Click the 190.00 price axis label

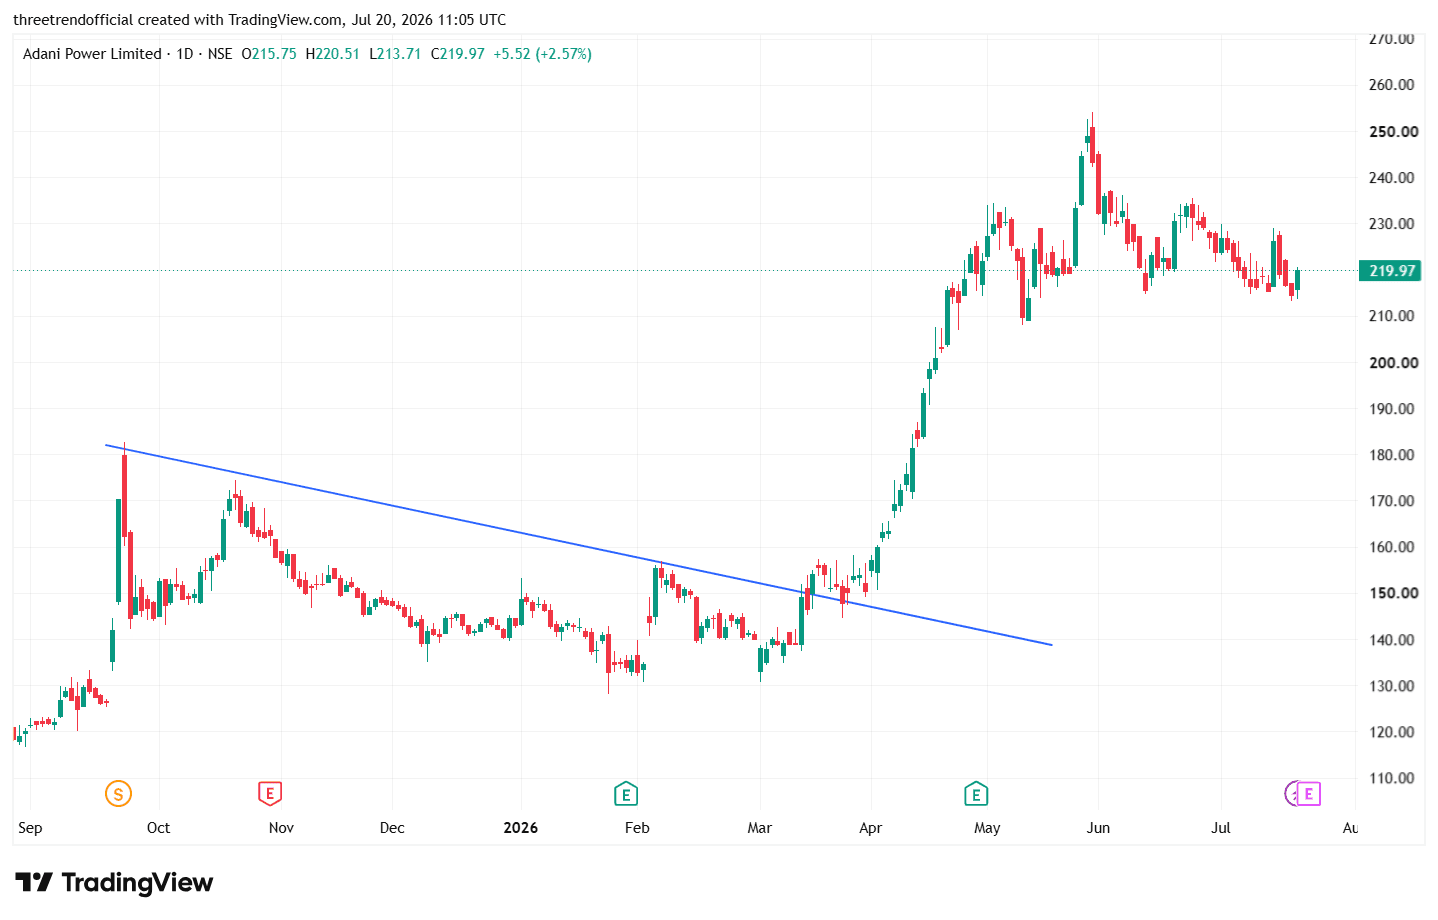[1392, 409]
